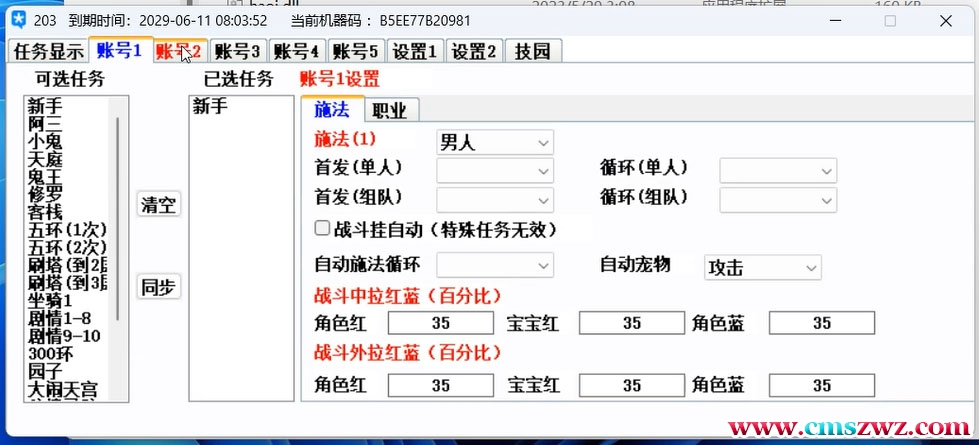This screenshot has width=979, height=445.
Task: Open the 任务显示 tab
Action: [48, 52]
